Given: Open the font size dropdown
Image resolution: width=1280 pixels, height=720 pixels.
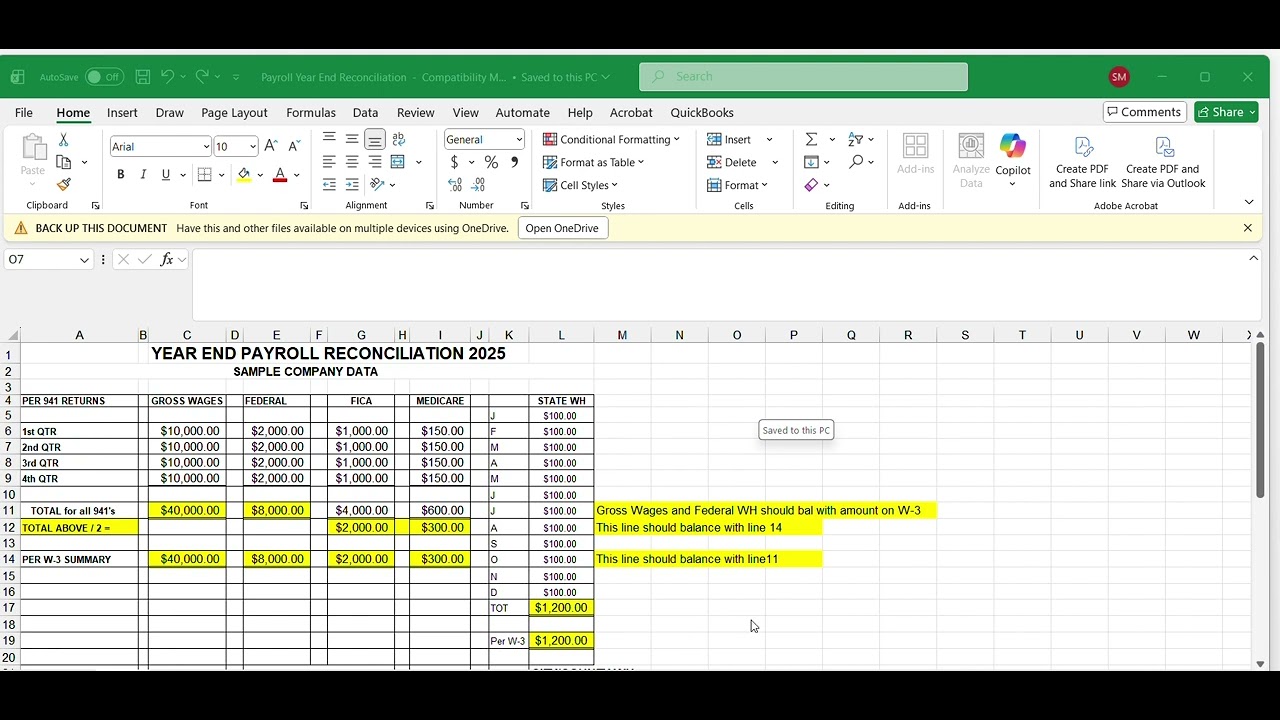Looking at the screenshot, I should 253,147.
